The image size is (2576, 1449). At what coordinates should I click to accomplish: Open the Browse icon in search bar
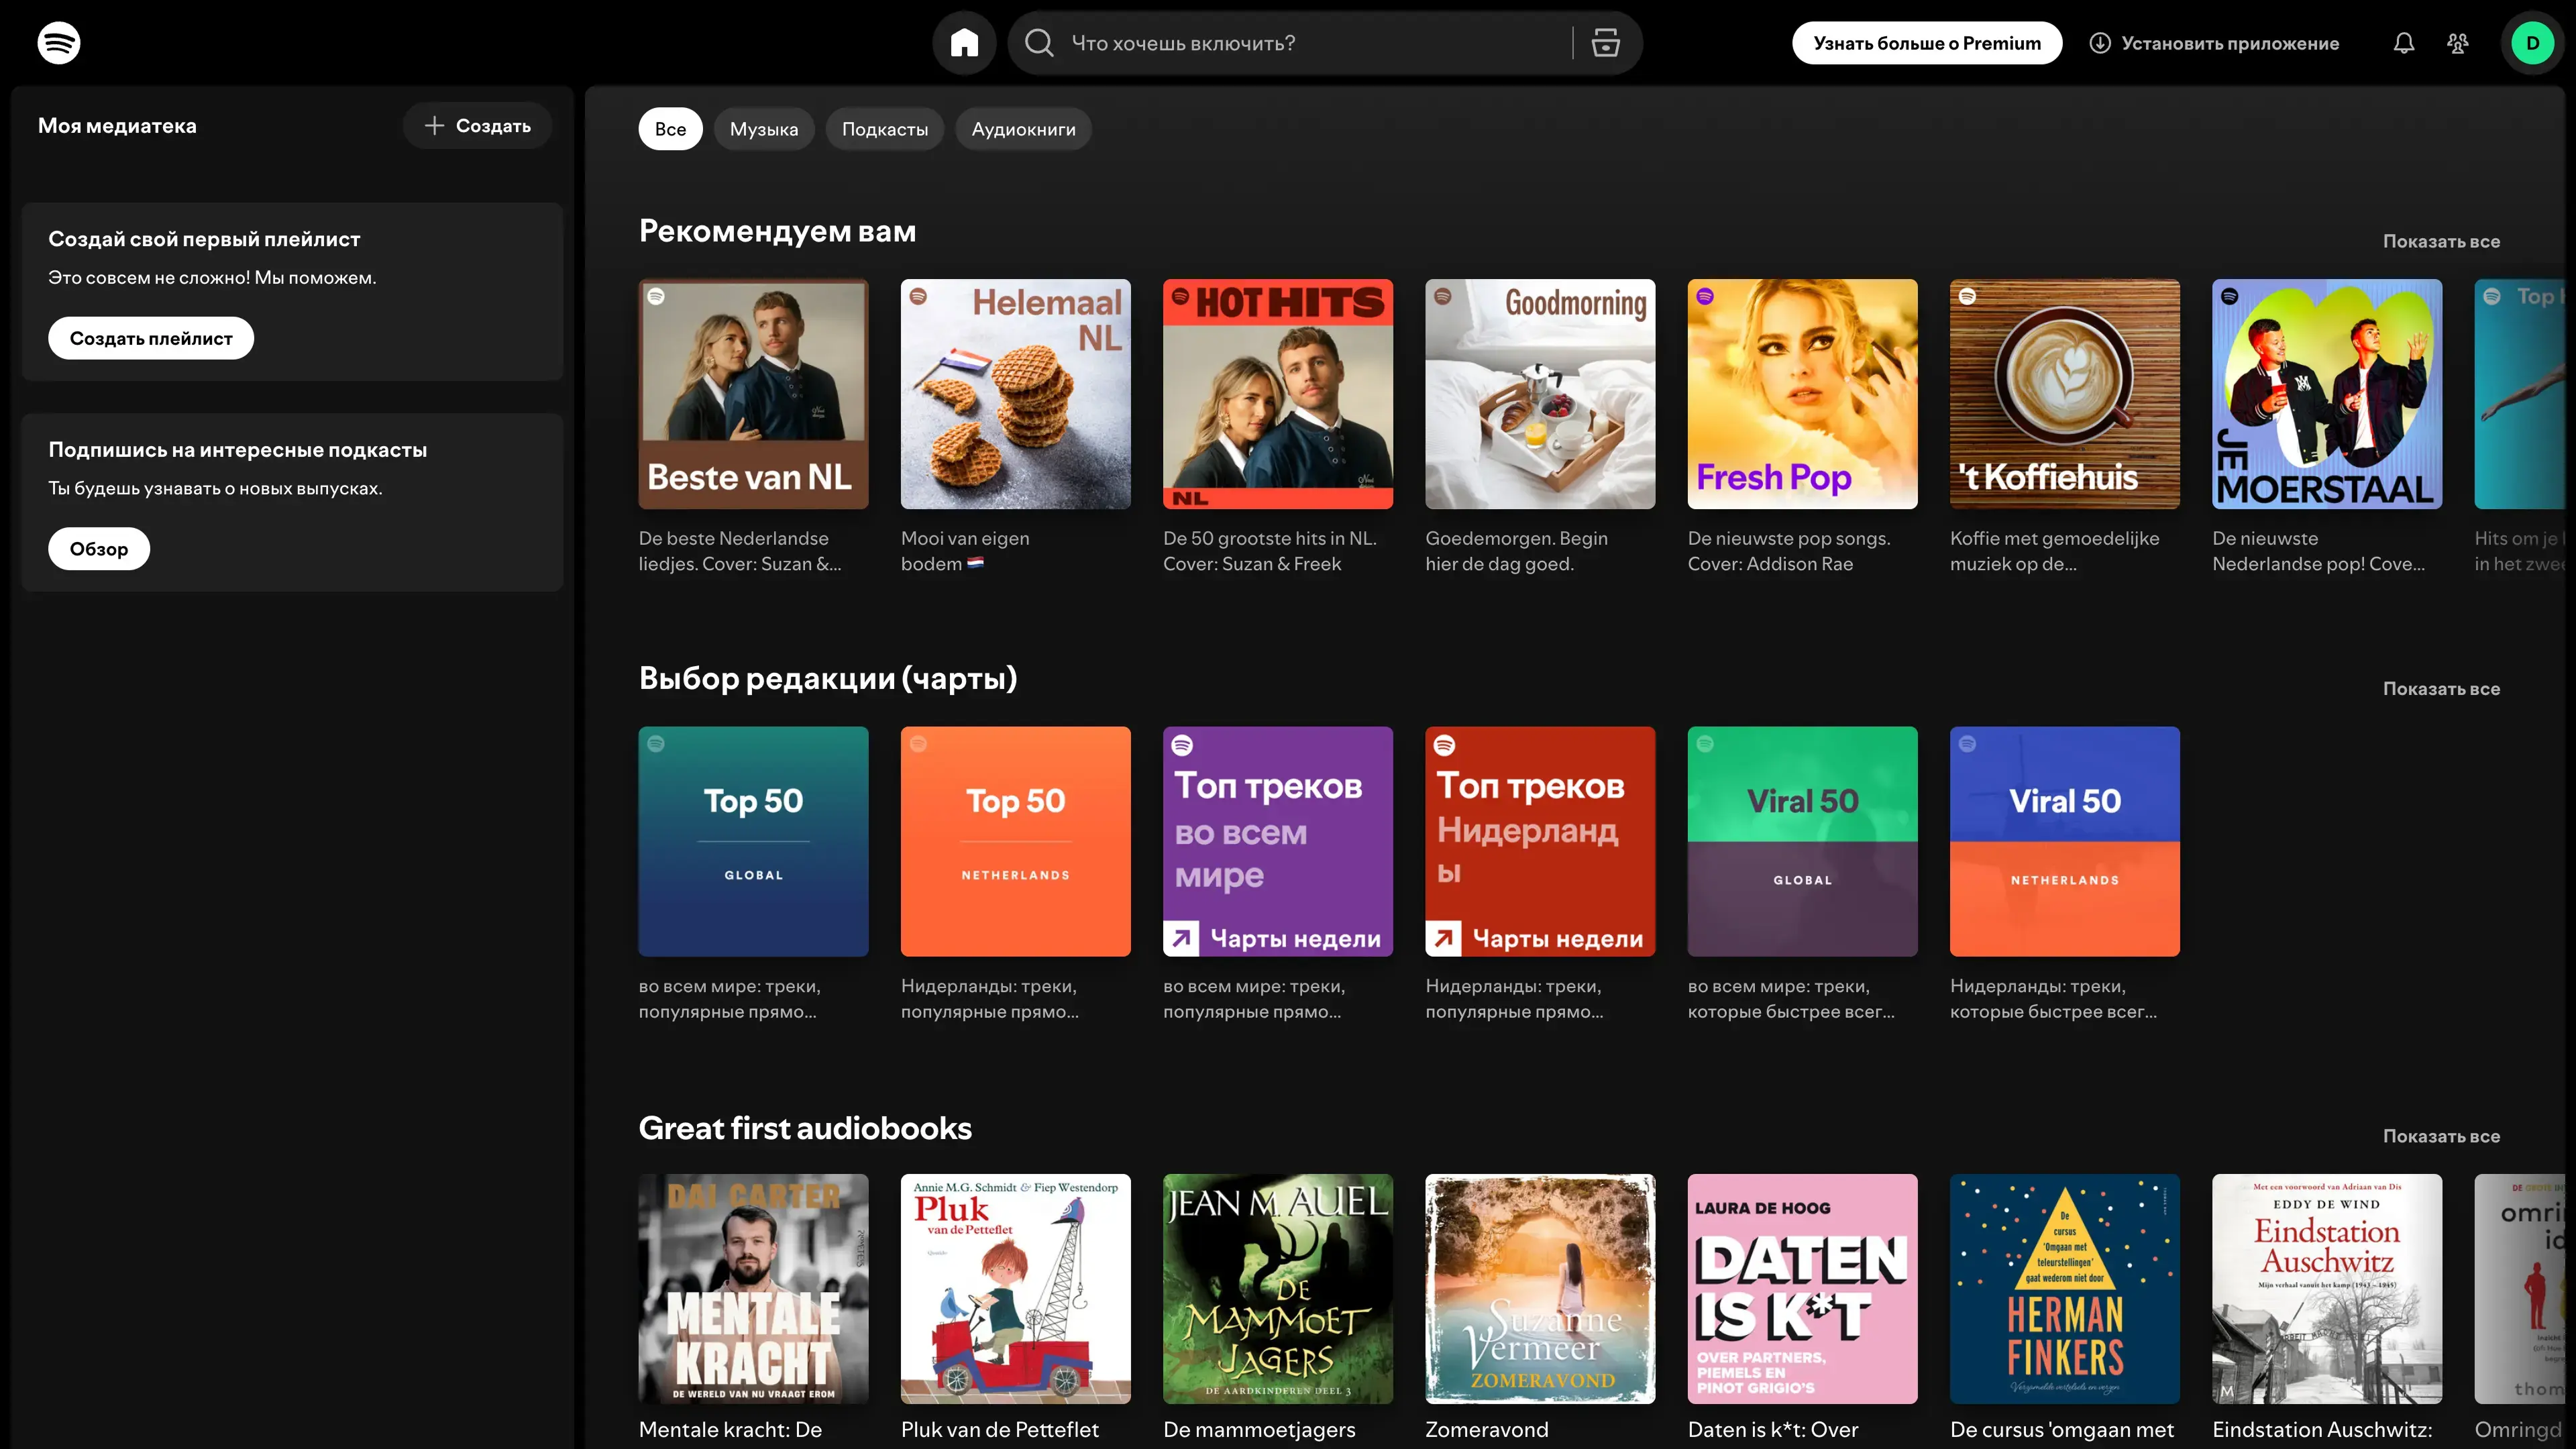[x=1605, y=43]
